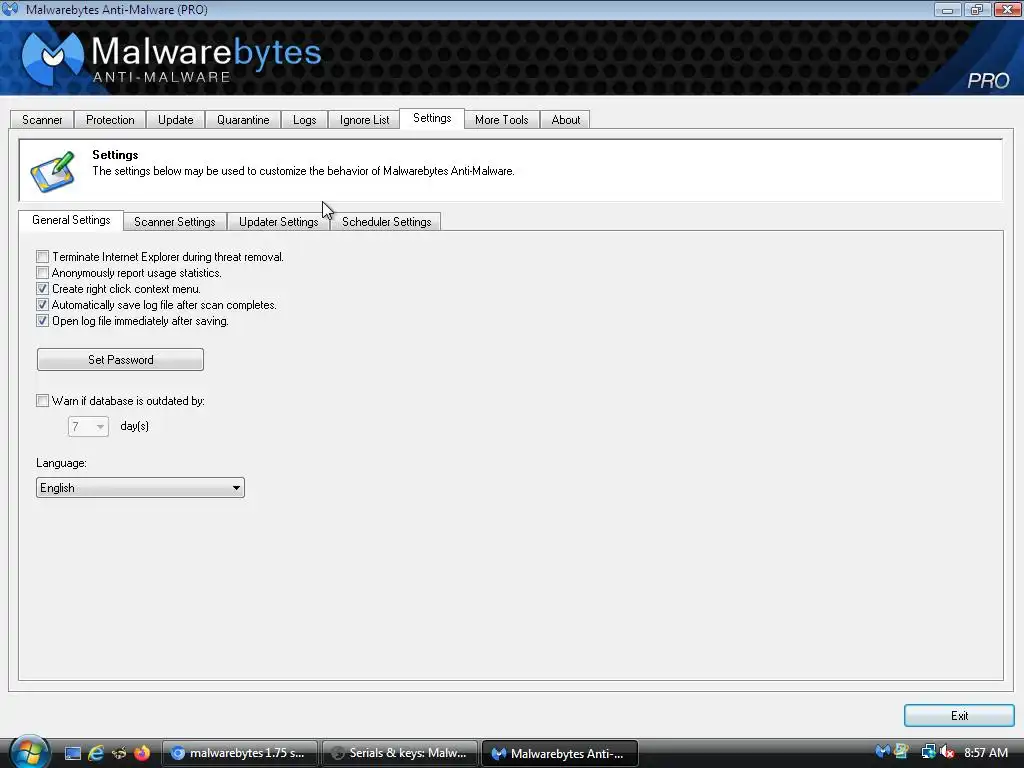This screenshot has width=1024, height=768.
Task: Open the Windows Start orb
Action: tap(28, 752)
